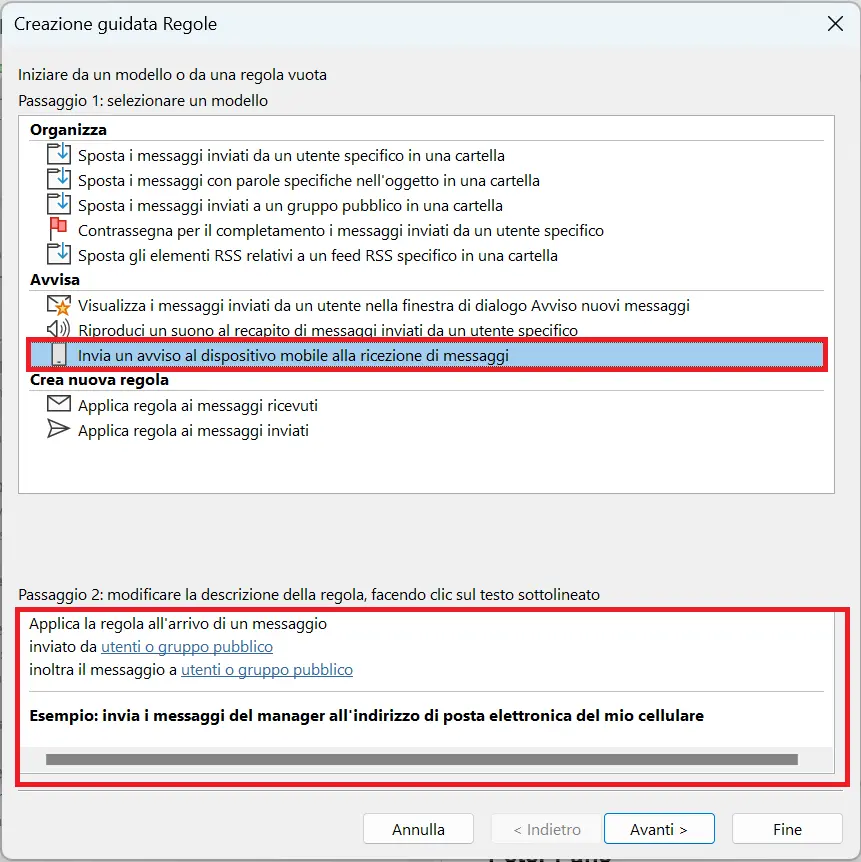Image resolution: width=861 pixels, height=862 pixels.
Task: Click the forward-to 'utenti o gruppo pubblico' link
Action: pyautogui.click(x=267, y=669)
